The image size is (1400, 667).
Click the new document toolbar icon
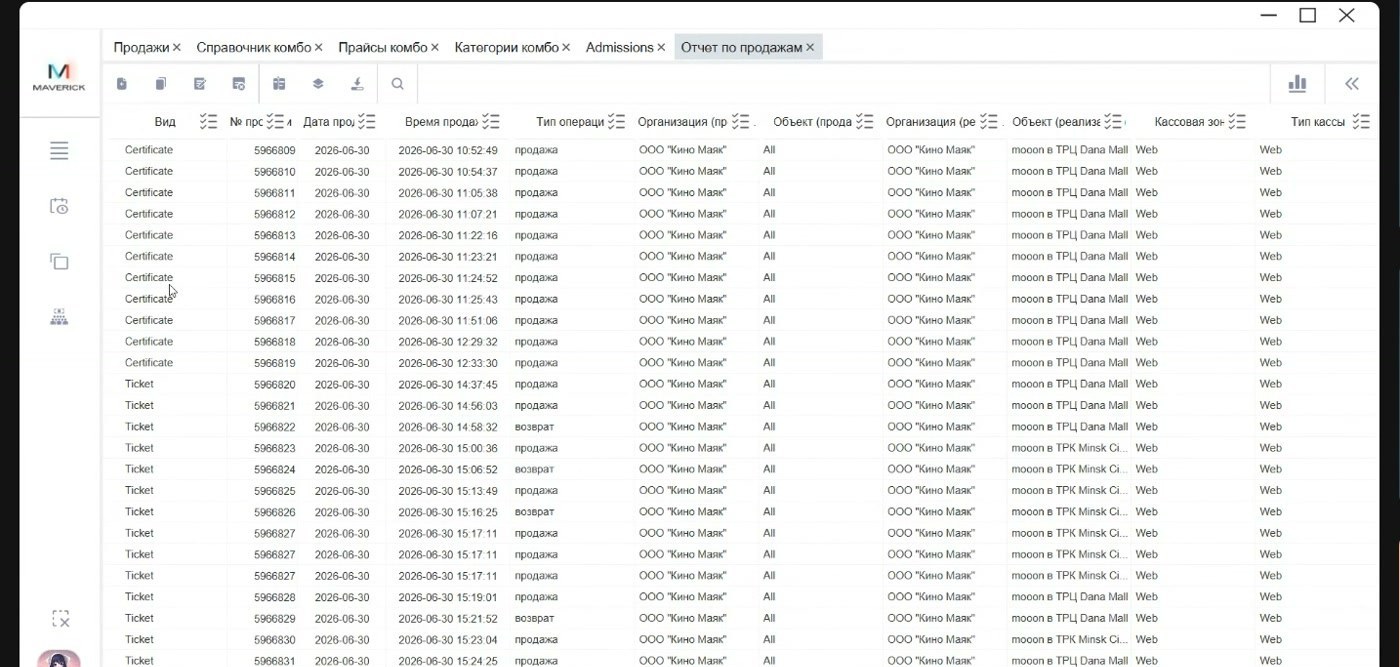[x=122, y=84]
